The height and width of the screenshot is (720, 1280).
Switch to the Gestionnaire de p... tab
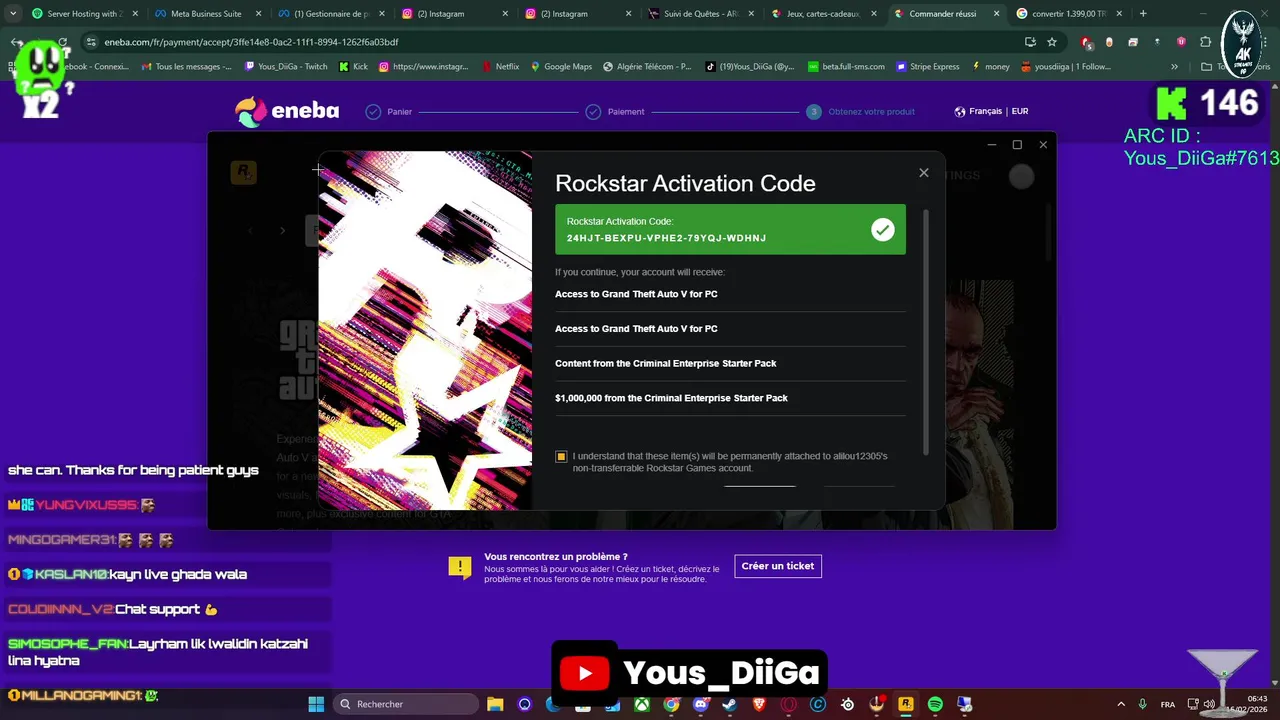[x=330, y=14]
